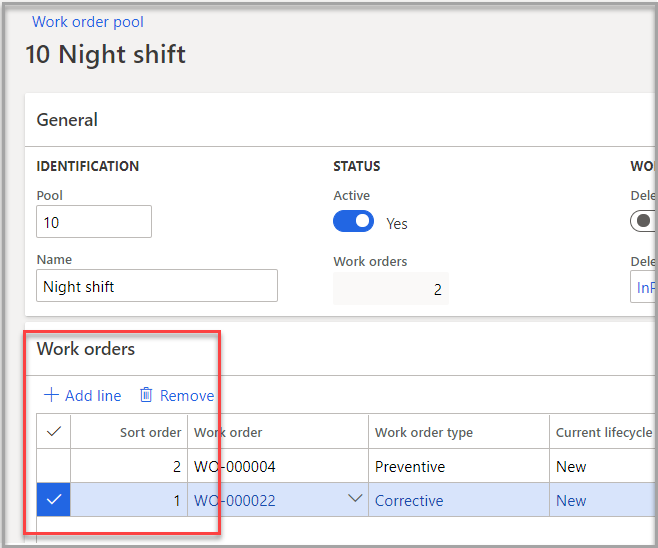This screenshot has width=658, height=548.
Task: Click sort order cell with value 1
Action: pos(129,500)
